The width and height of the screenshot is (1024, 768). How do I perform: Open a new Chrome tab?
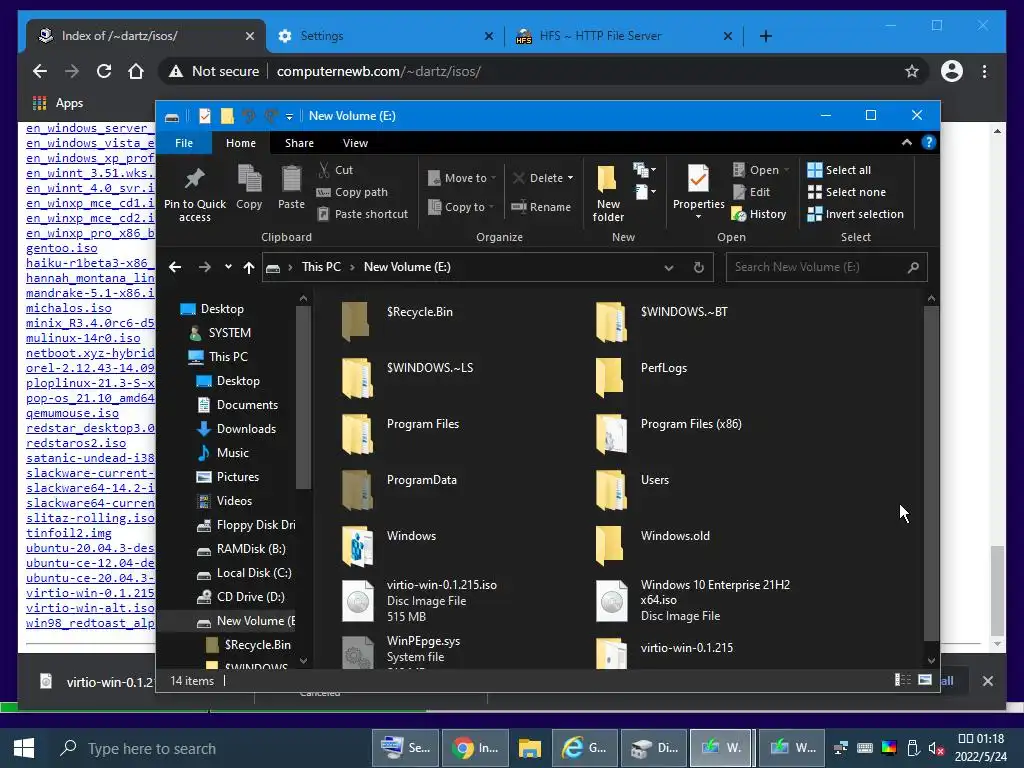[x=765, y=36]
